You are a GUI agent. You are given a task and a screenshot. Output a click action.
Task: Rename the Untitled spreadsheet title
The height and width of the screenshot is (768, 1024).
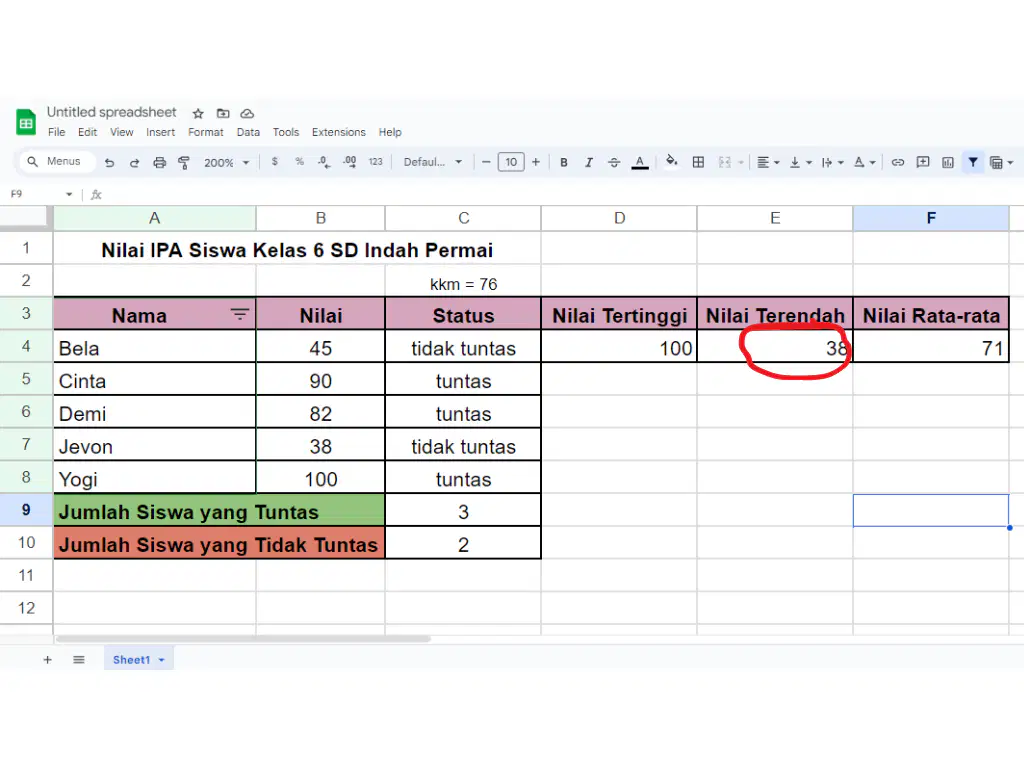pyautogui.click(x=112, y=112)
